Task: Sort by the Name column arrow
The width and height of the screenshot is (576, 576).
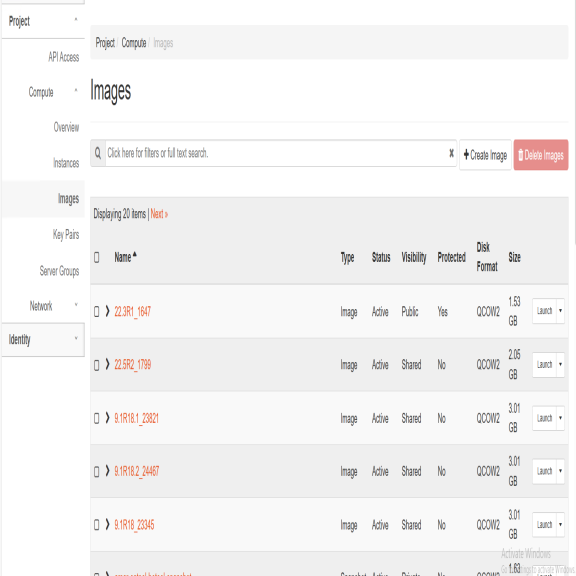Action: point(135,254)
